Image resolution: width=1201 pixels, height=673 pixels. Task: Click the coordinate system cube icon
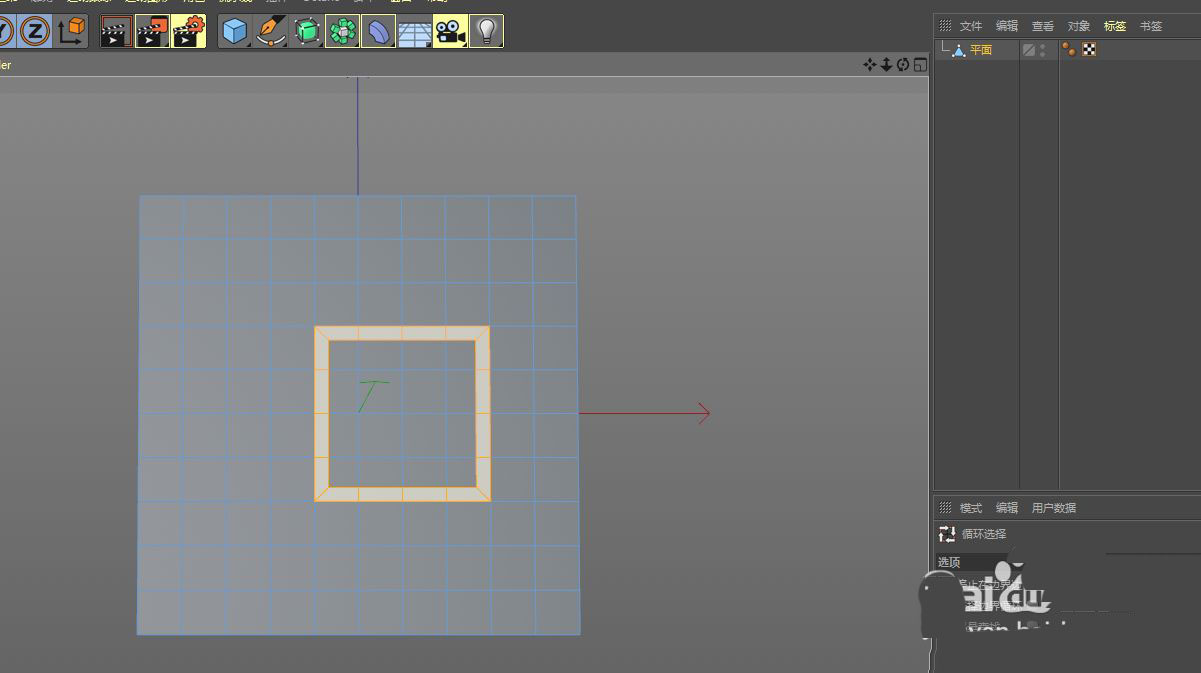point(72,31)
